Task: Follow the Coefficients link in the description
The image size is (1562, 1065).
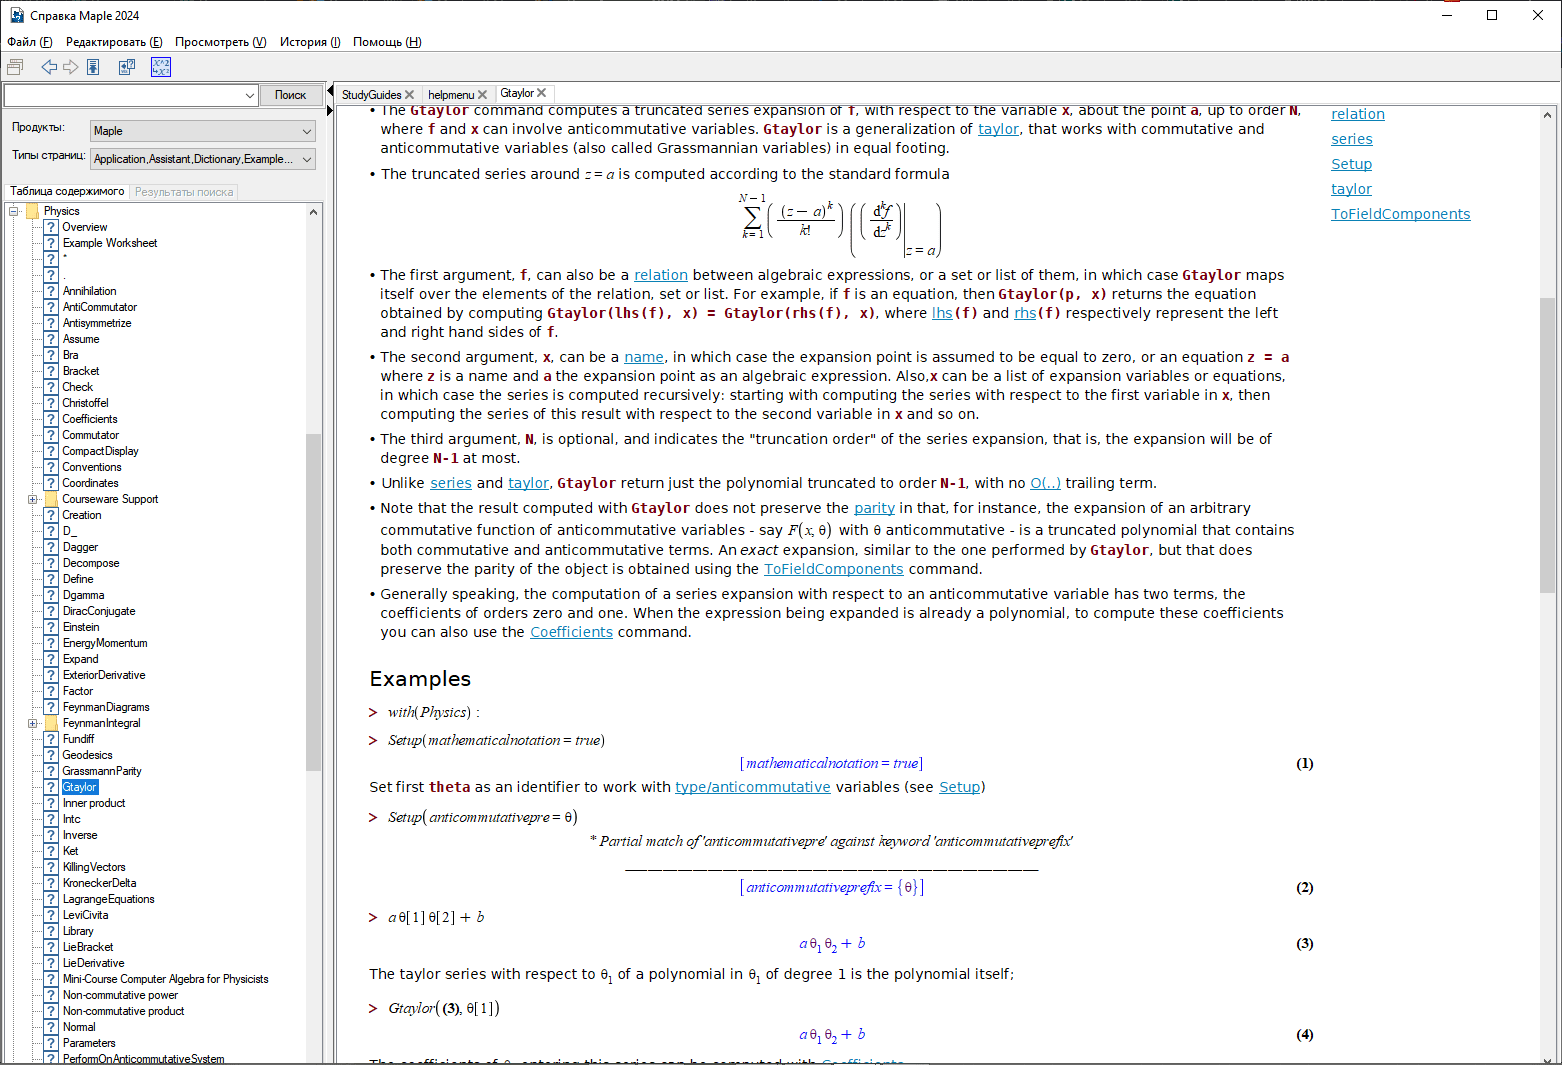Action: [571, 632]
